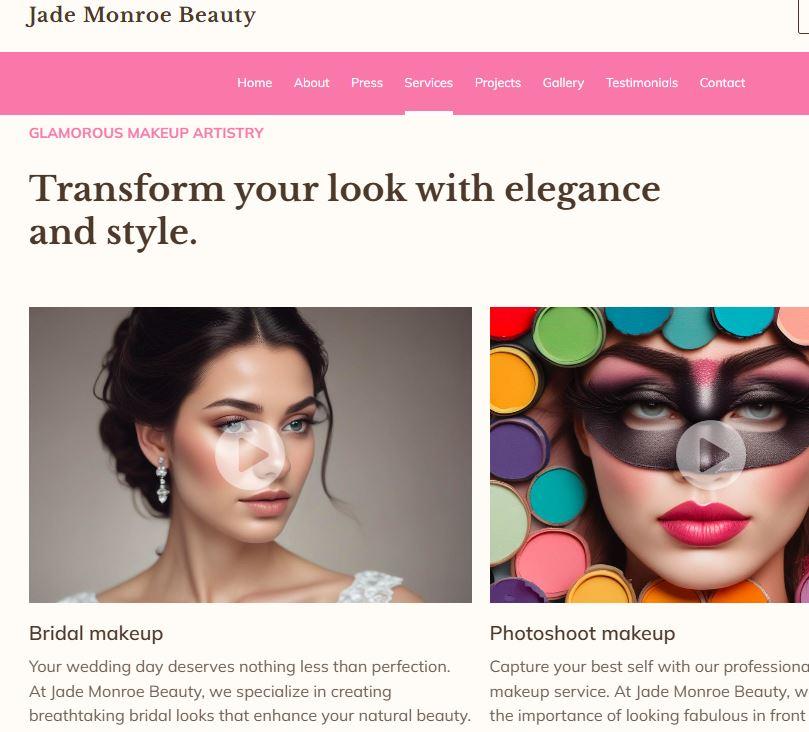Open the Gallery page

(563, 83)
